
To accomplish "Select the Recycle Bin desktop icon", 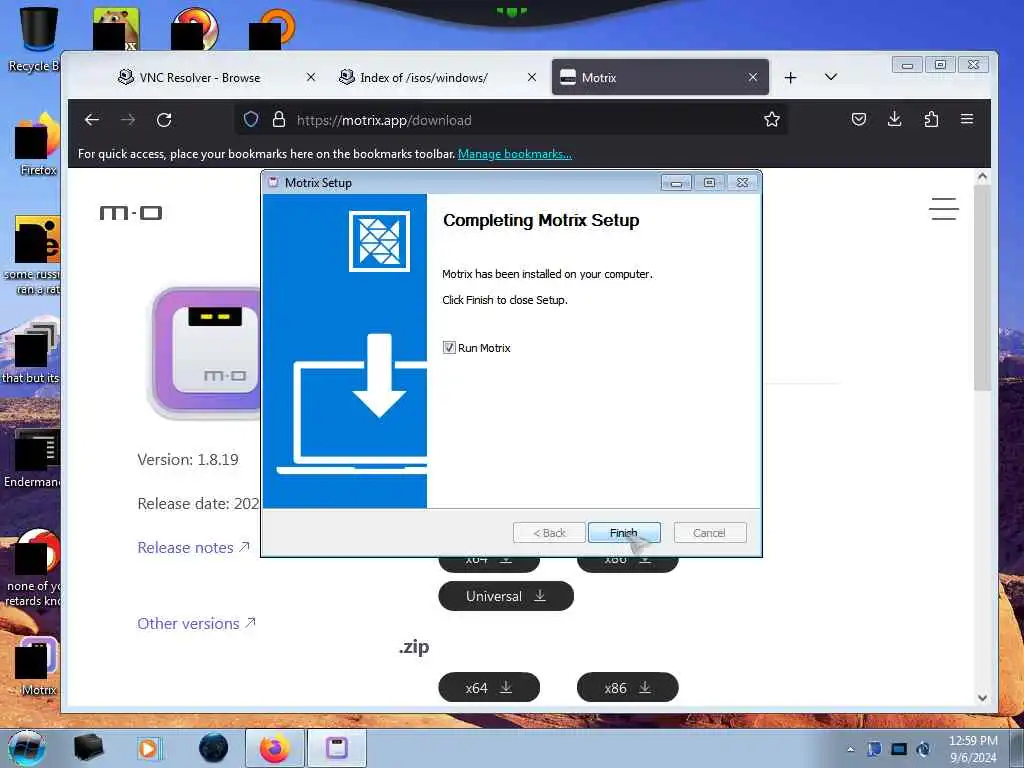I will click(x=36, y=39).
